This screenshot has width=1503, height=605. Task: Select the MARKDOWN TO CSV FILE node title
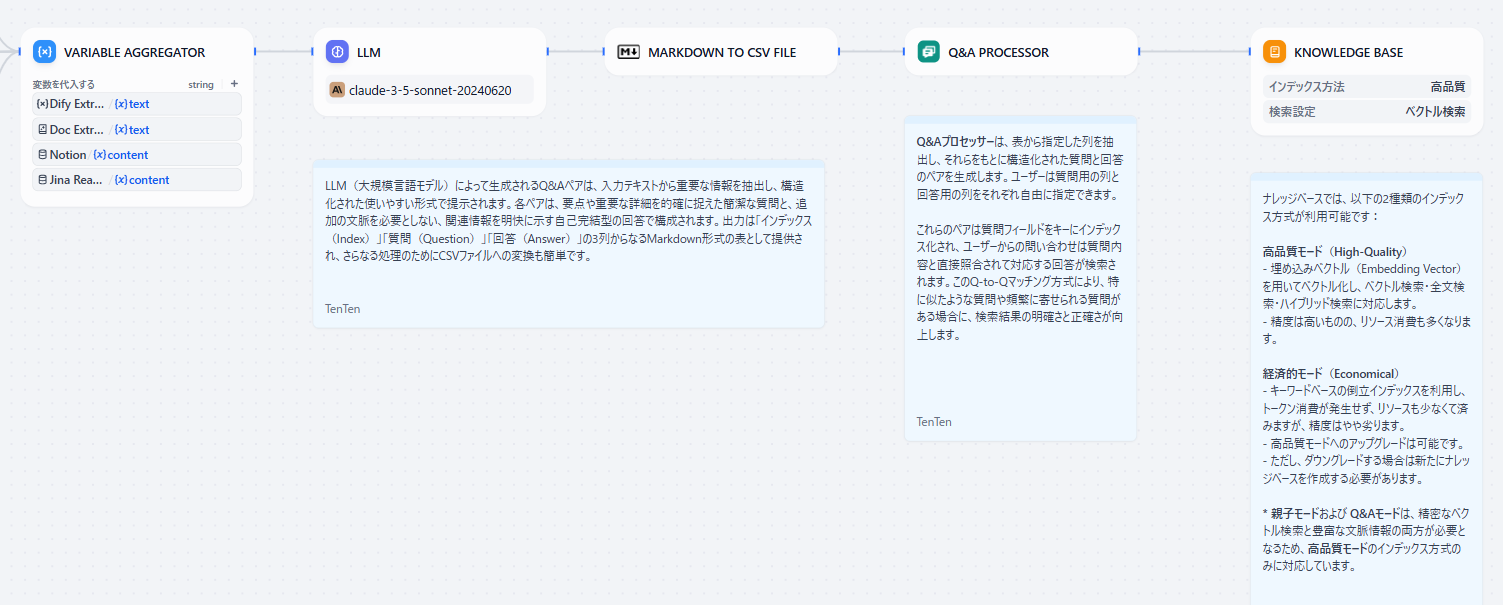click(722, 52)
